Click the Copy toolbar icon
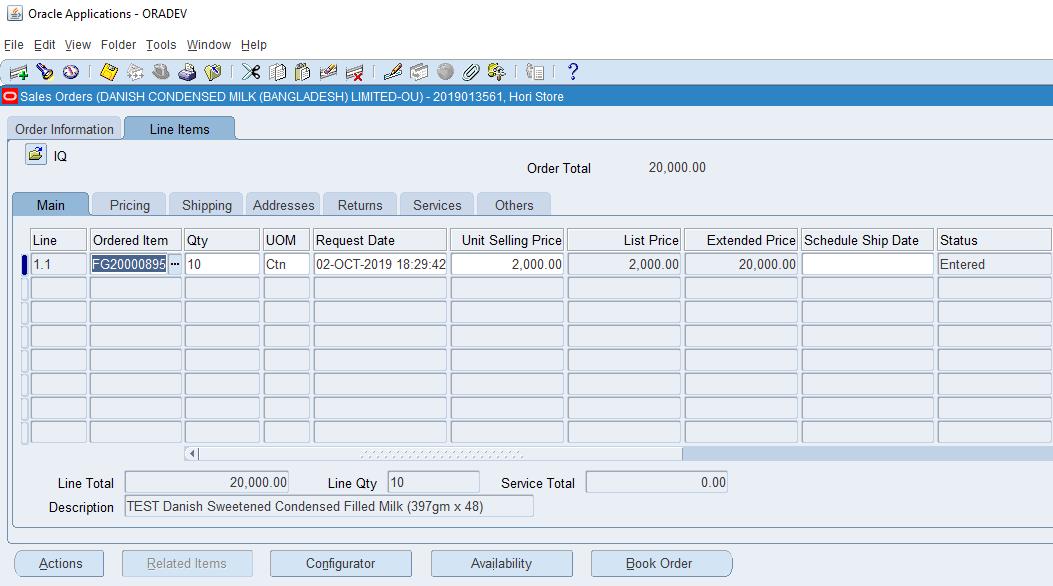Viewport: 1053px width, 586px height. (x=277, y=72)
